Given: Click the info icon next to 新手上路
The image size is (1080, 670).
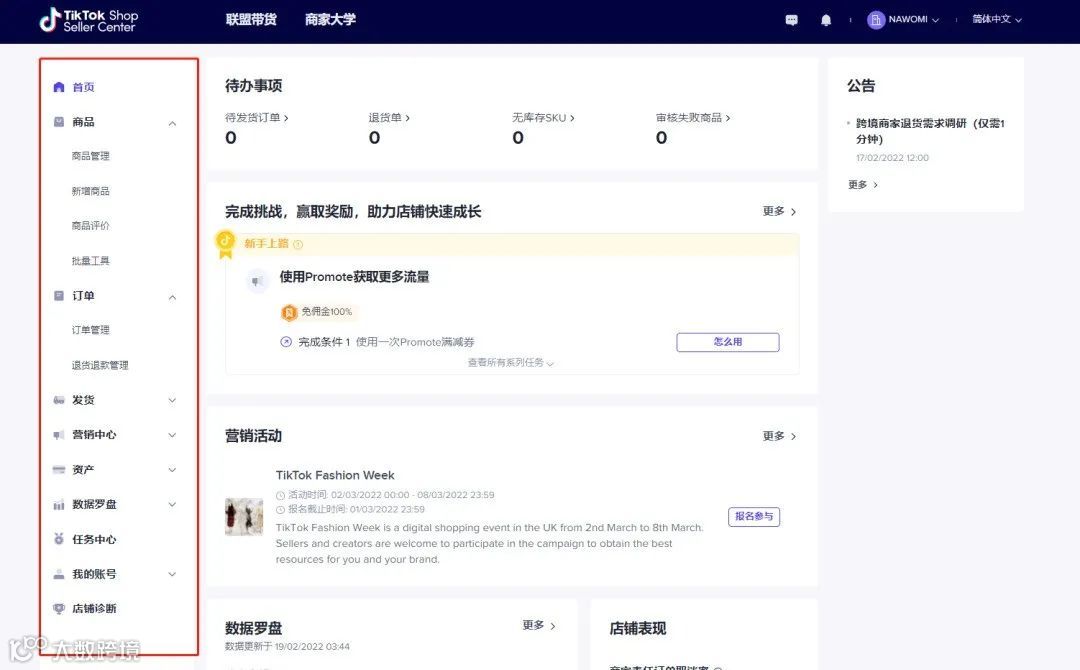Looking at the screenshot, I should tap(298, 244).
